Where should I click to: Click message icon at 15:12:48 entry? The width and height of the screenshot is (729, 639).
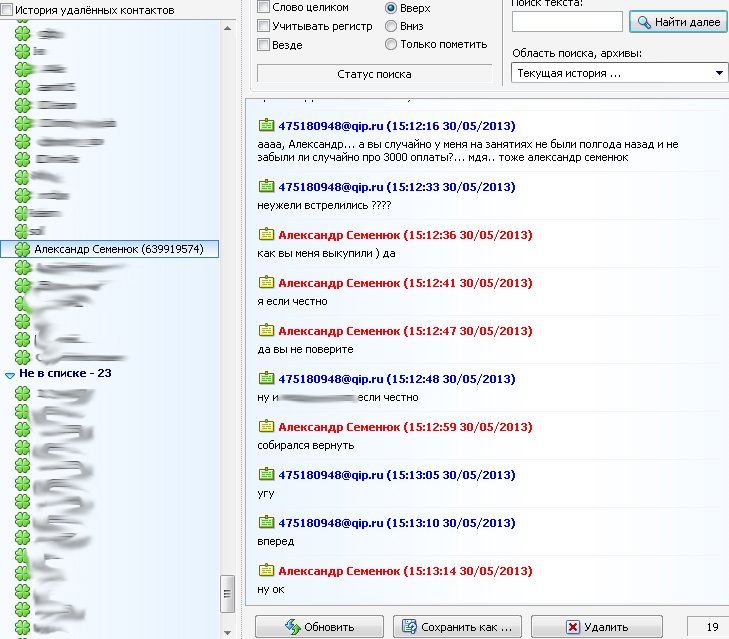(x=266, y=378)
